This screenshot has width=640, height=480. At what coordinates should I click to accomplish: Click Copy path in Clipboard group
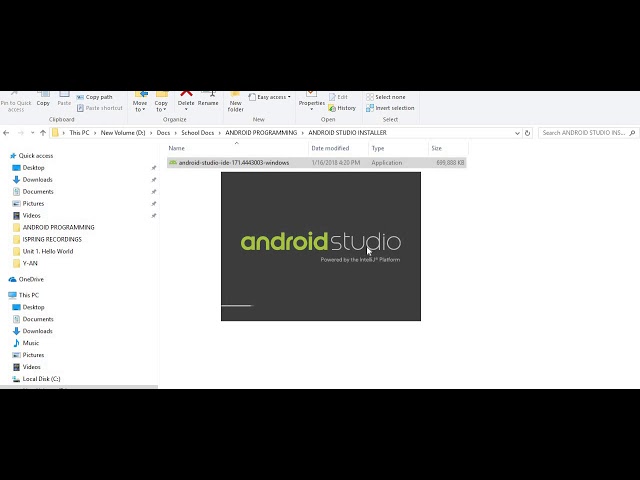(x=95, y=97)
